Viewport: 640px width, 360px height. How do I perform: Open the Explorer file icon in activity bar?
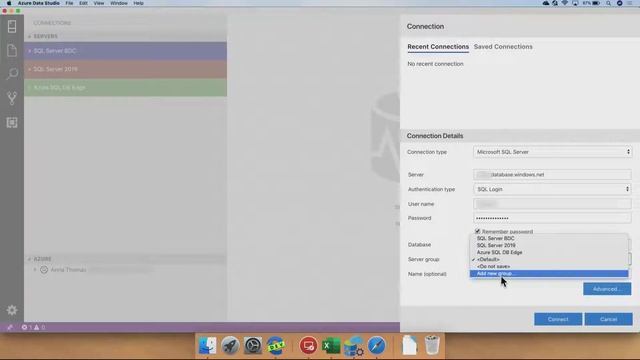(x=12, y=50)
